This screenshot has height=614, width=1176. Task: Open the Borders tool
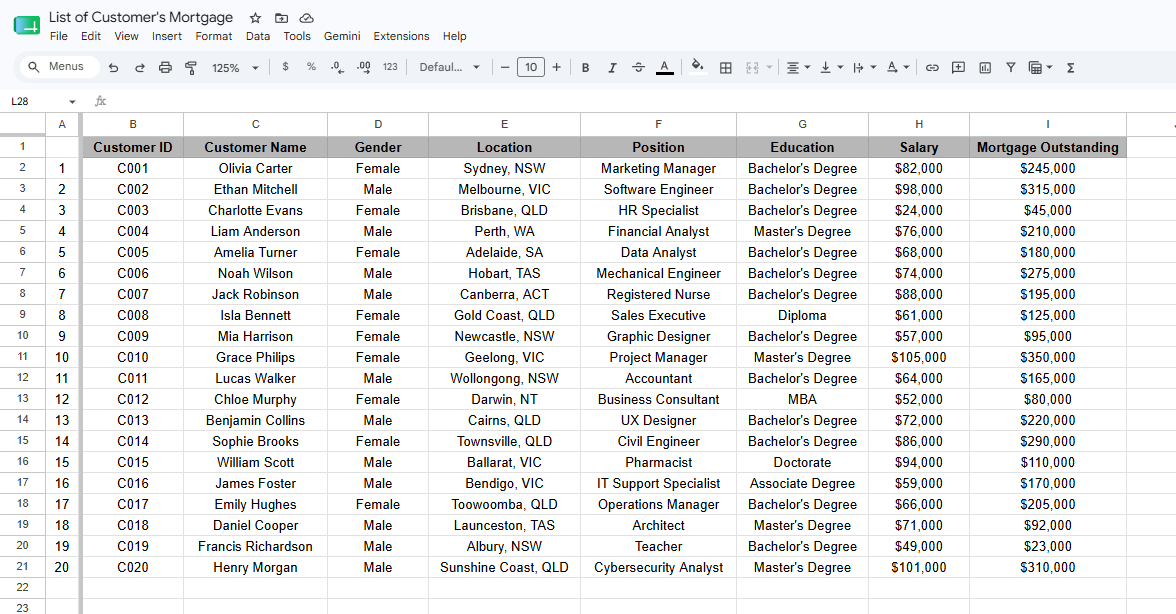(725, 67)
